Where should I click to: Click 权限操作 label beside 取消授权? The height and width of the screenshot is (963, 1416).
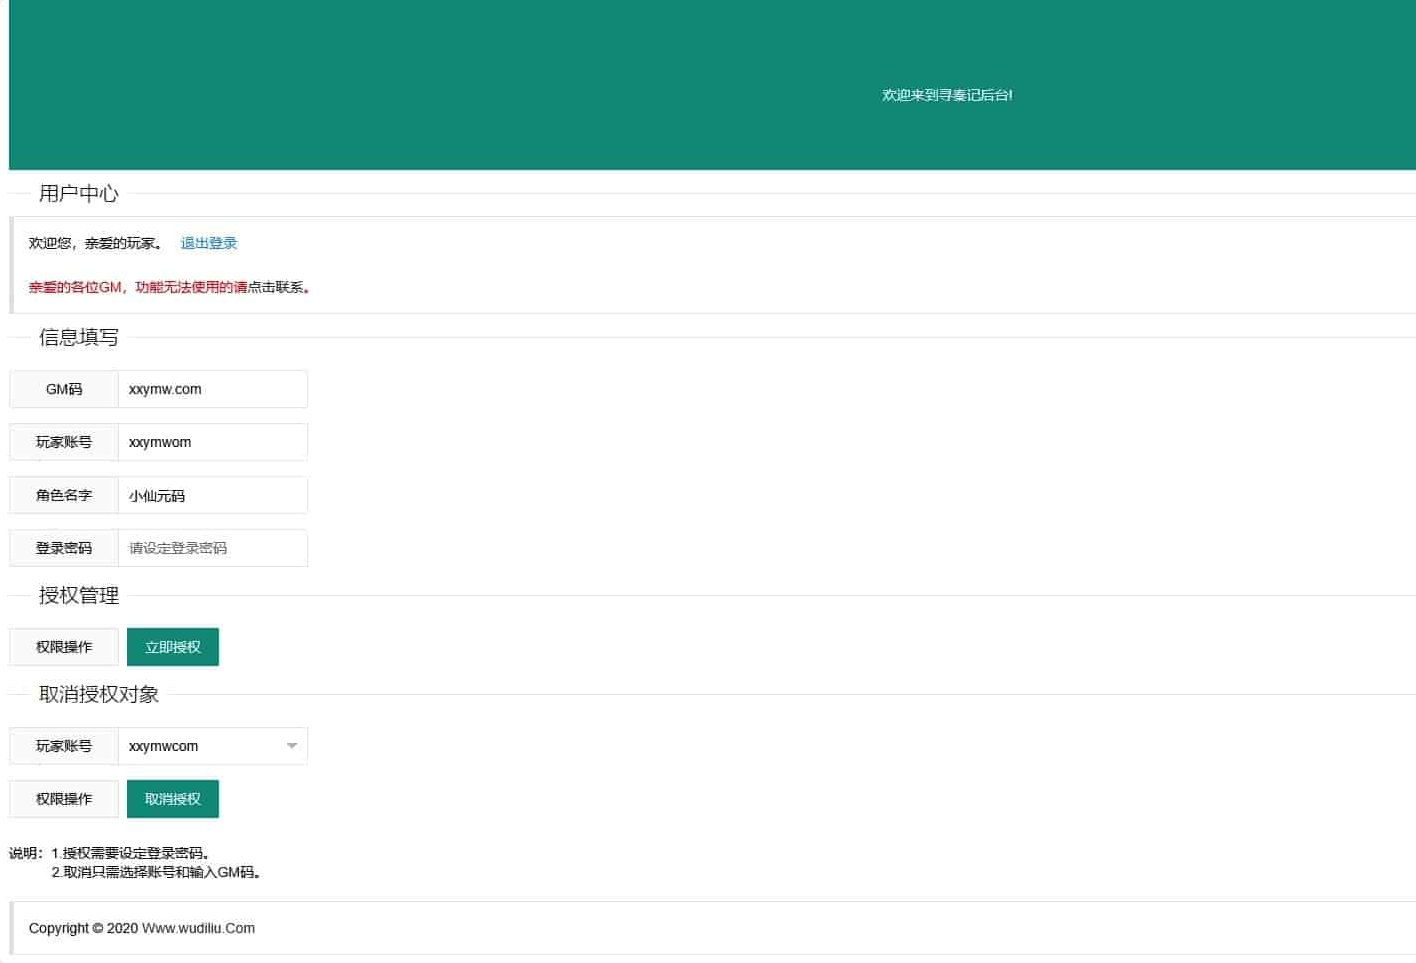(x=64, y=799)
